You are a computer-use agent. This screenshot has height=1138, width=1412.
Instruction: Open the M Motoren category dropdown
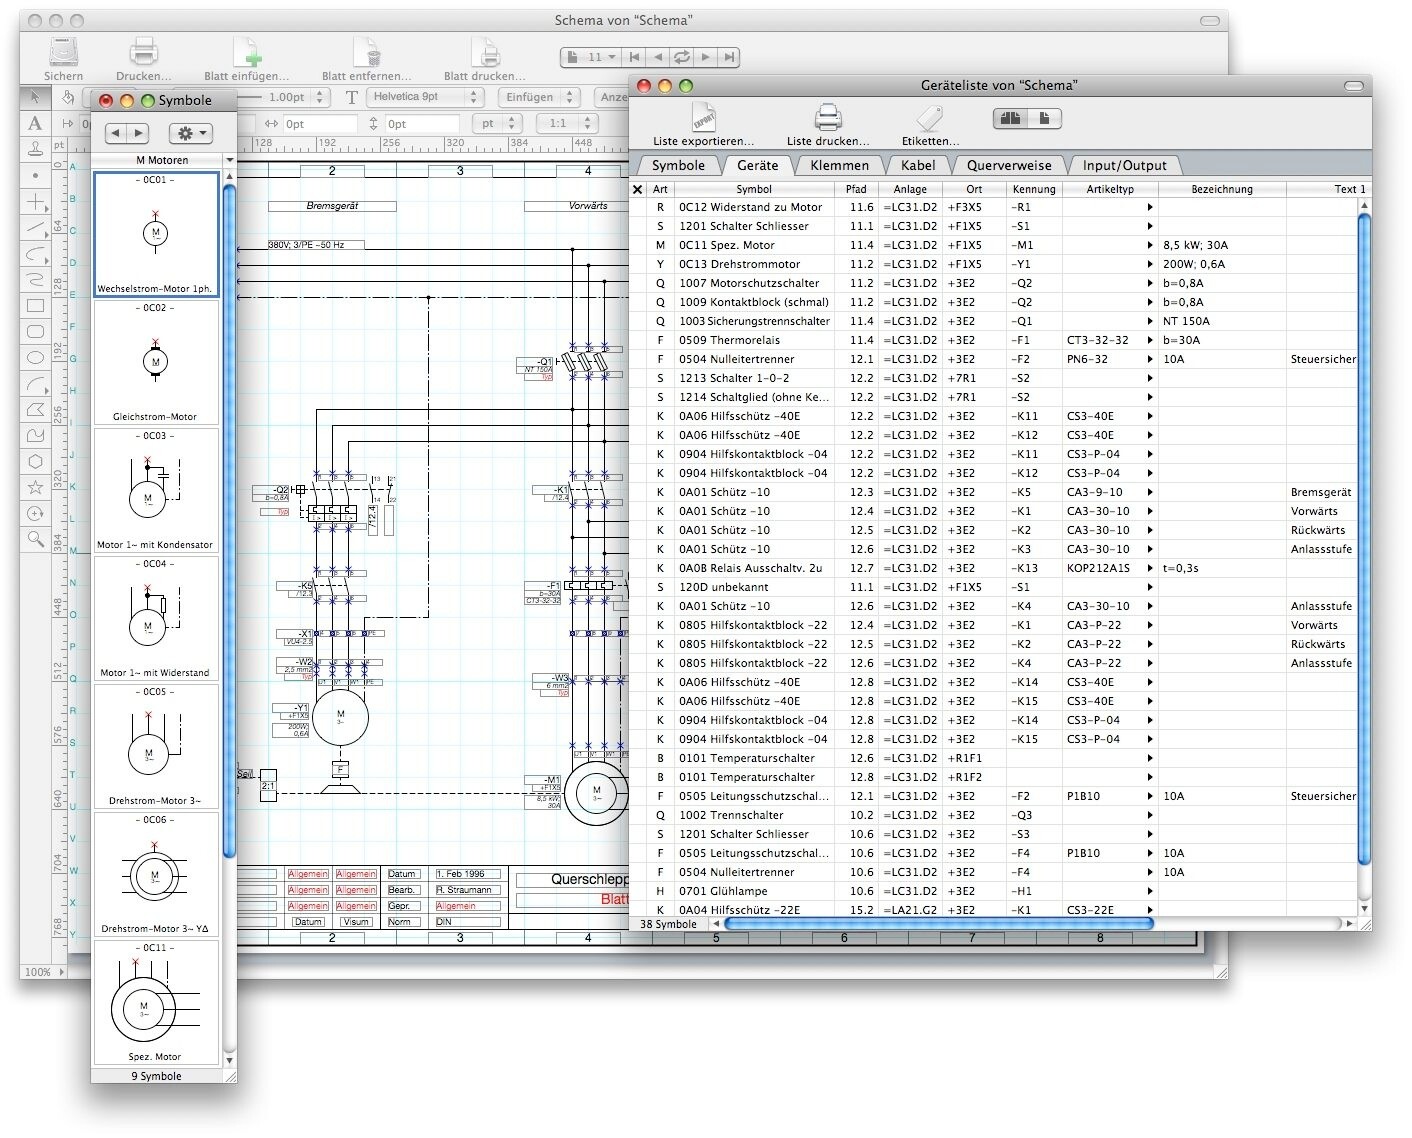[x=163, y=160]
